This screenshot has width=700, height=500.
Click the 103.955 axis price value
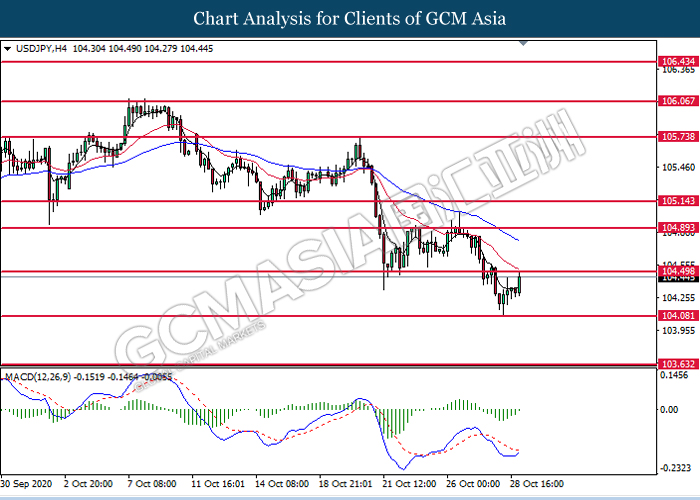(678, 330)
